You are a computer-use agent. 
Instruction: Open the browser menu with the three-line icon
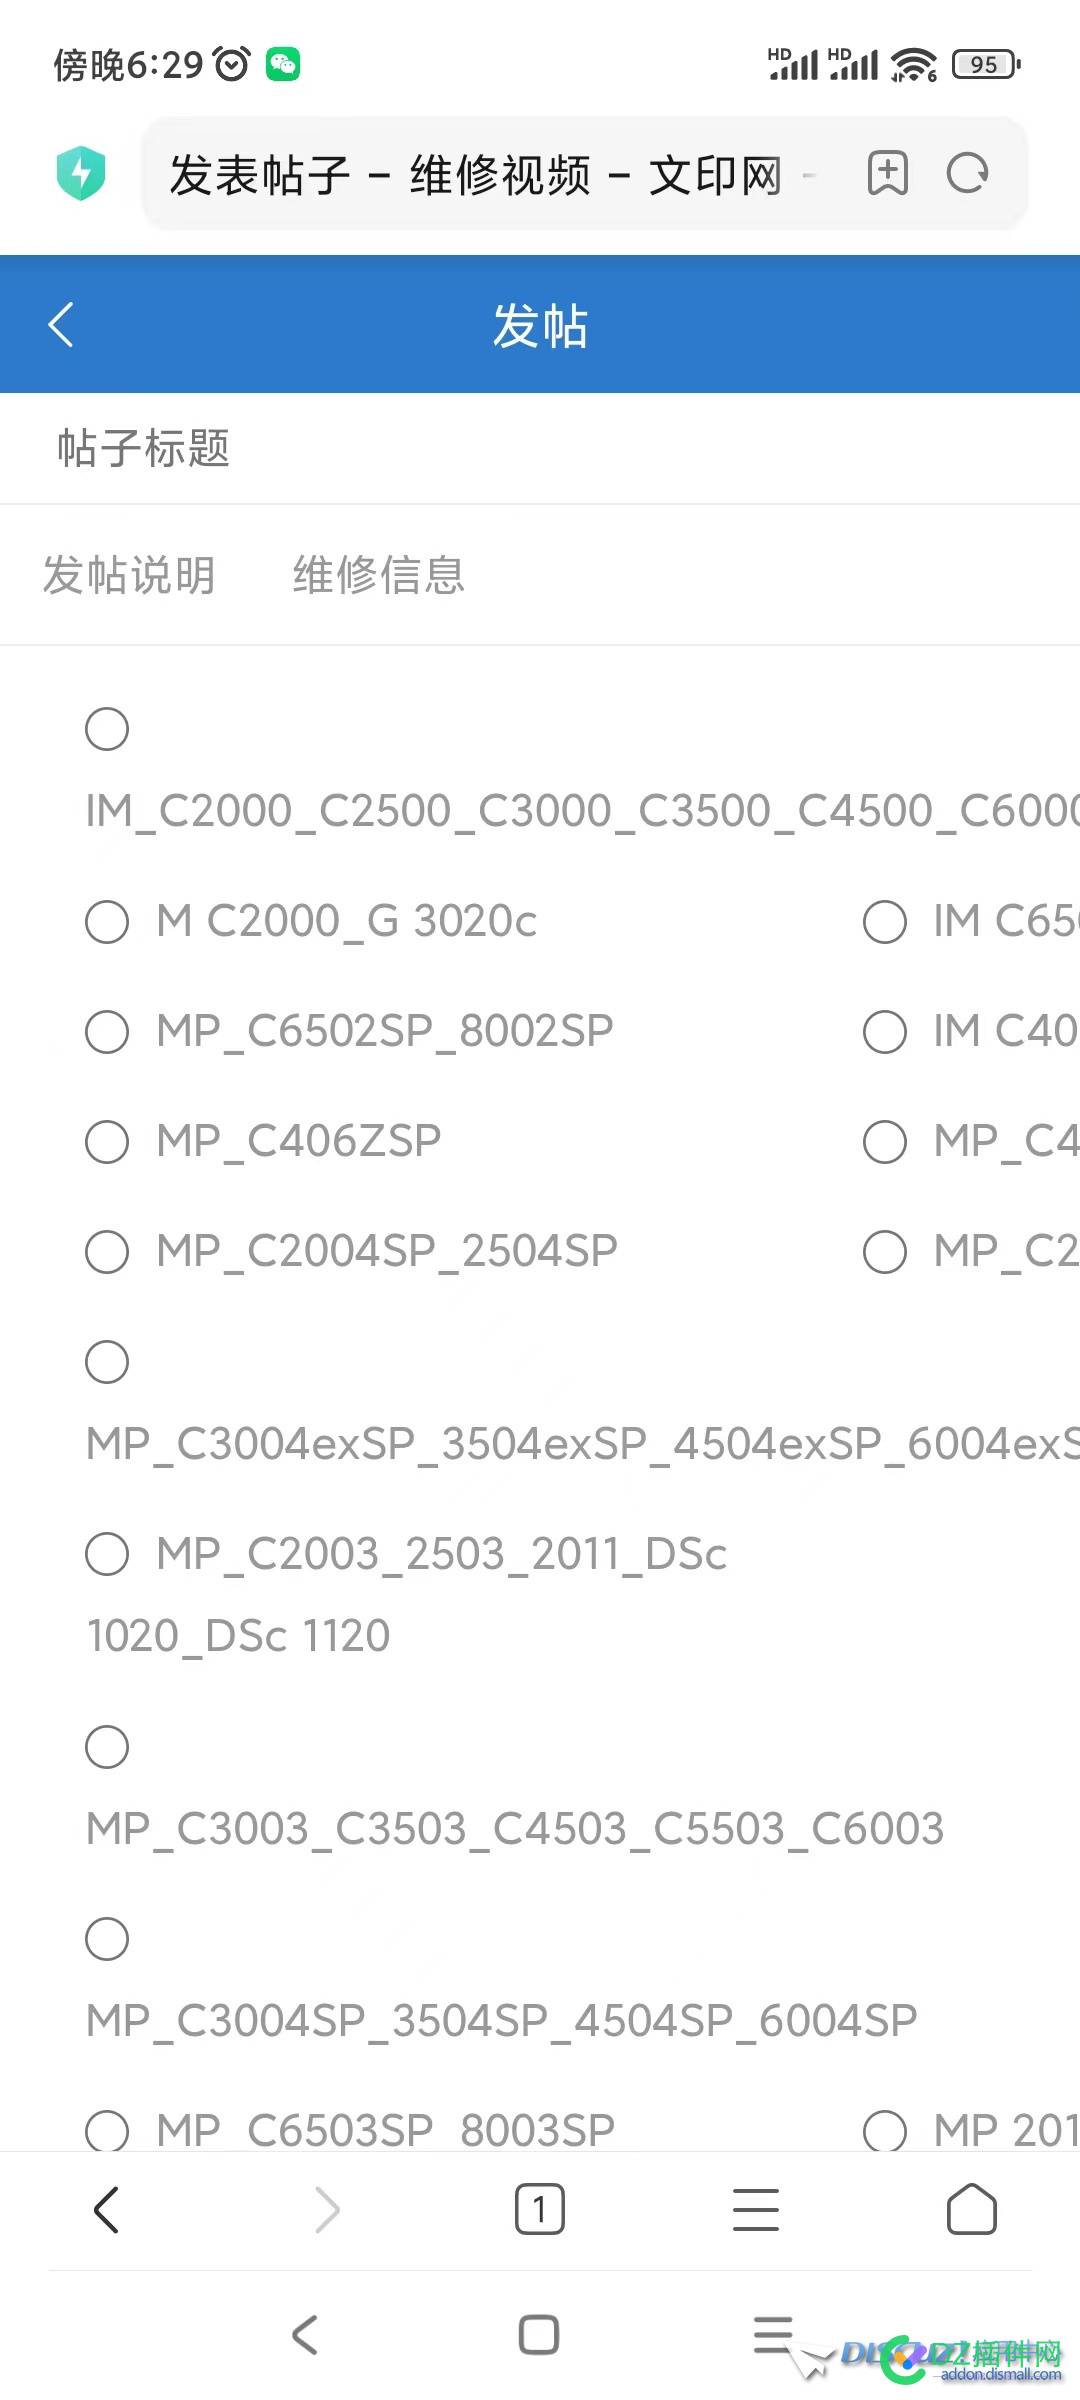(x=756, y=2209)
